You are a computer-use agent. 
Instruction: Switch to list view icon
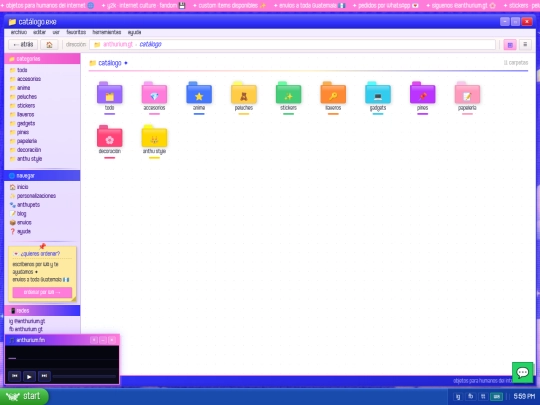point(525,44)
